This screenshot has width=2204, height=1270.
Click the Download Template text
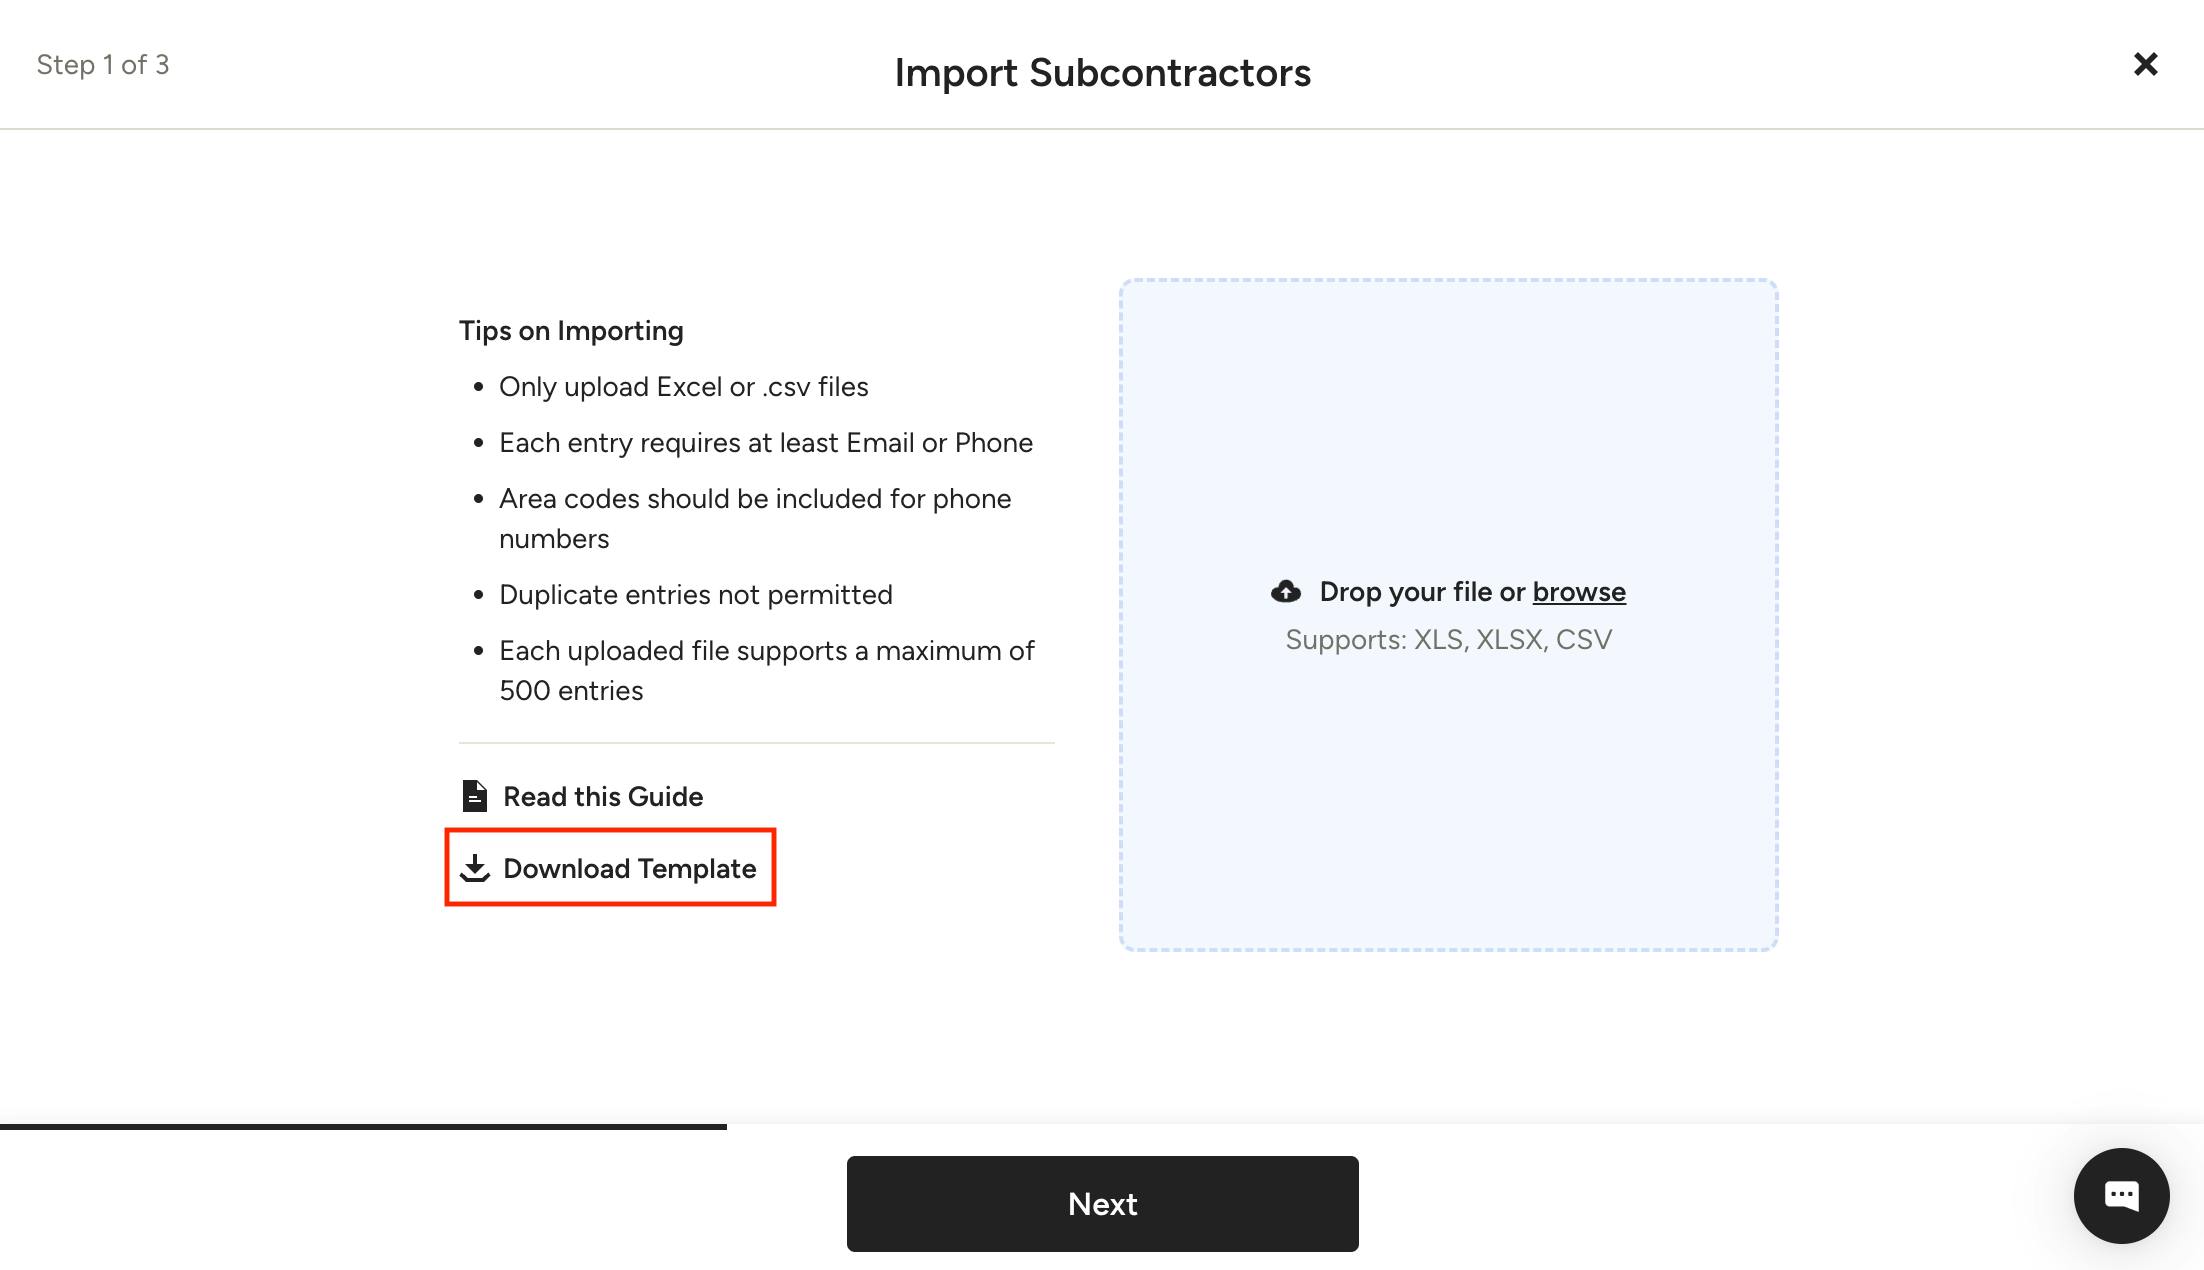pyautogui.click(x=629, y=868)
